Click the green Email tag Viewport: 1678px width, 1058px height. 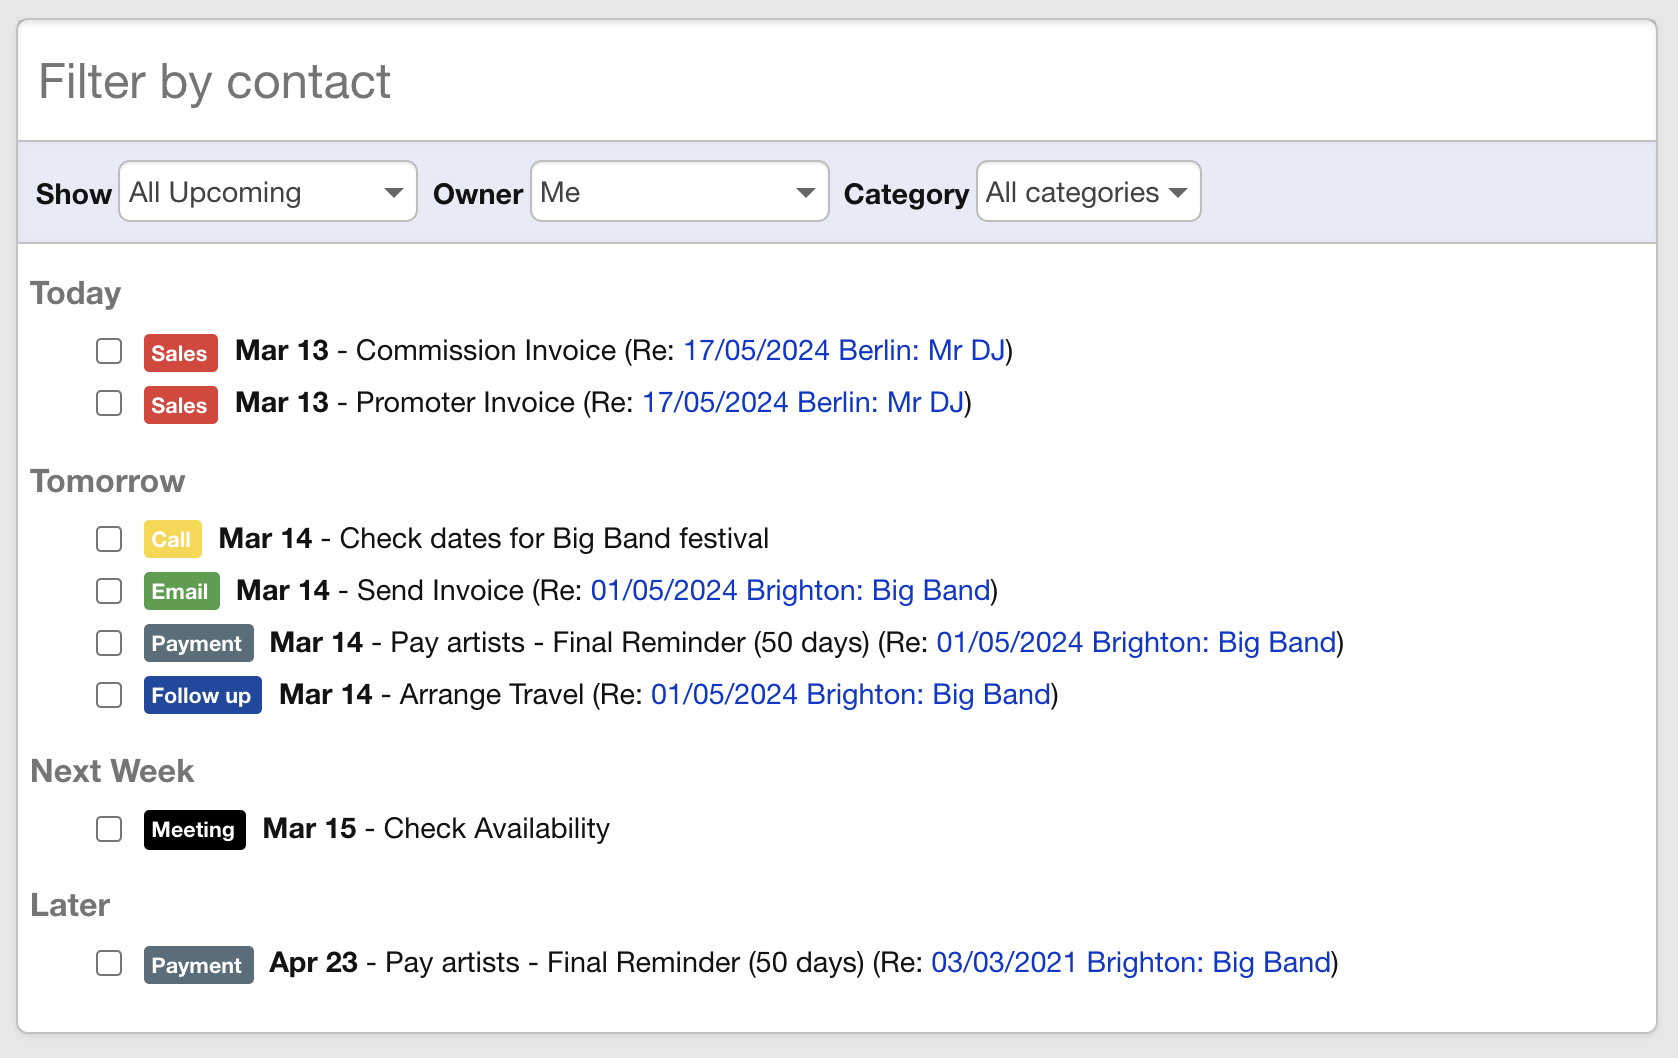click(x=181, y=591)
